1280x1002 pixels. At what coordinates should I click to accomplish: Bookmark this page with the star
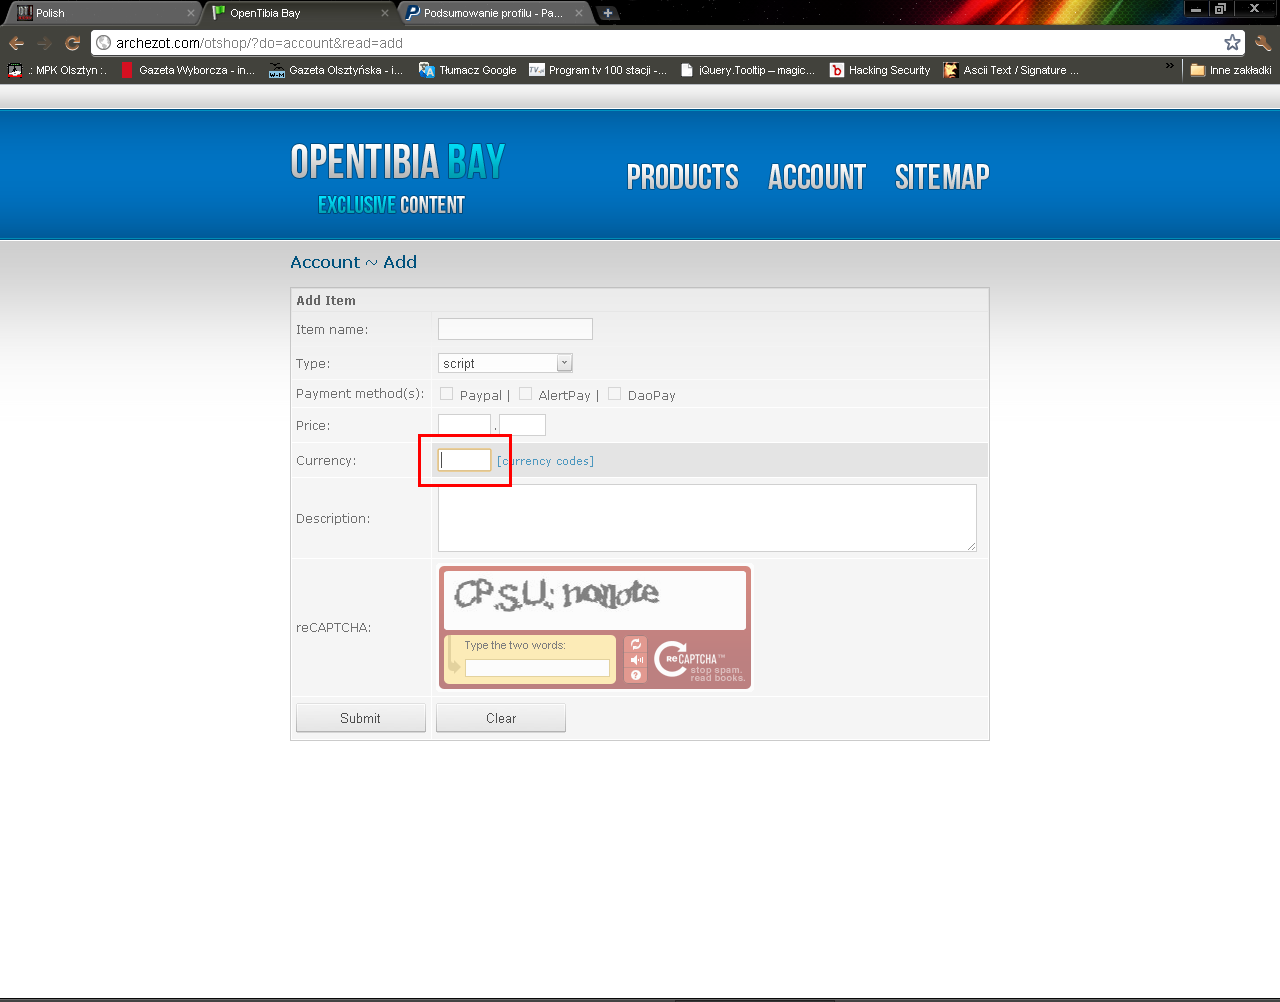[1232, 42]
